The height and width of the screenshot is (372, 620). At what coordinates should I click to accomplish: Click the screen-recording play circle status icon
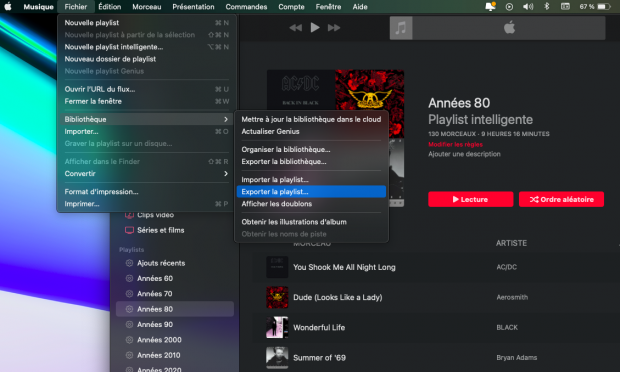click(509, 6)
